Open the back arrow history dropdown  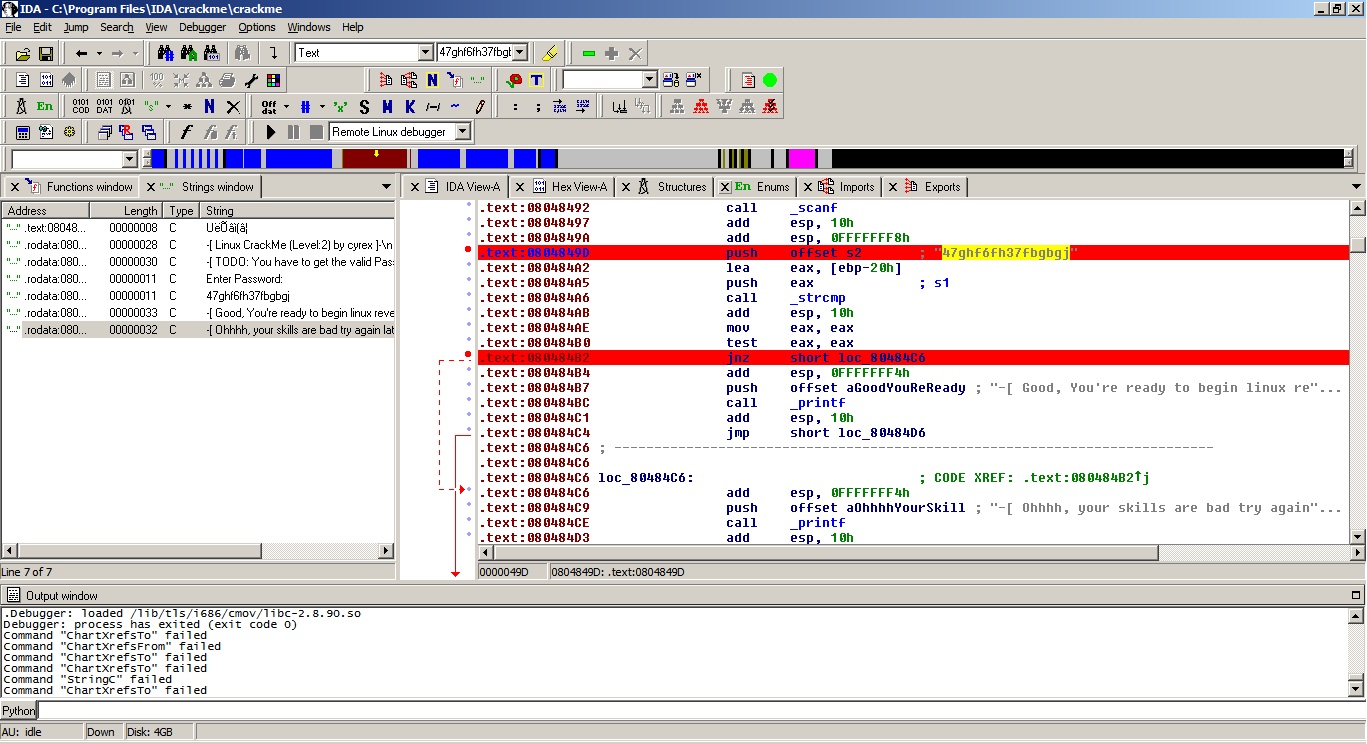[99, 53]
